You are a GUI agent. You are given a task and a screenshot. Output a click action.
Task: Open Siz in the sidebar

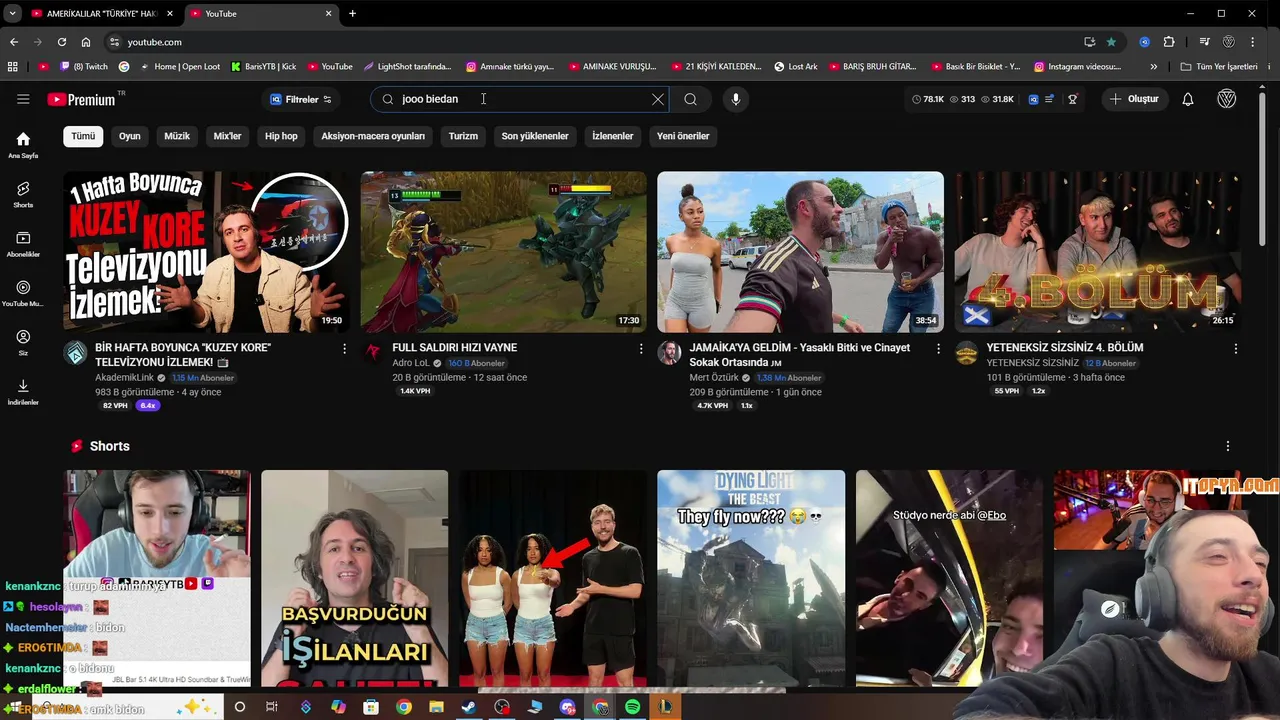pyautogui.click(x=23, y=343)
